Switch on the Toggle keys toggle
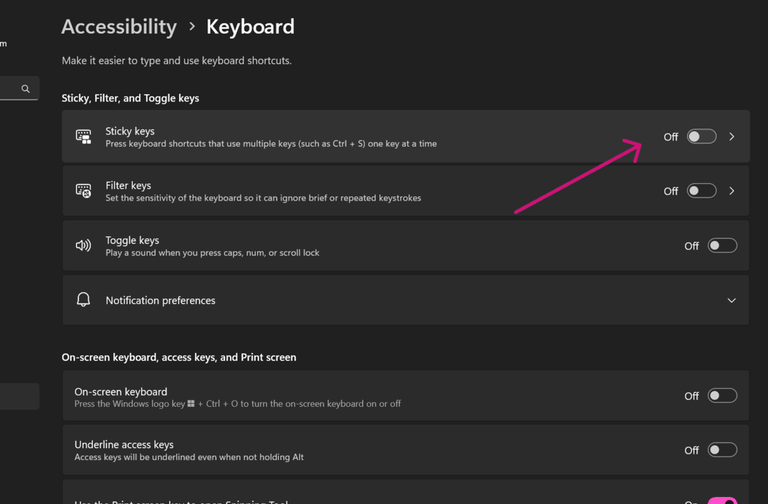 coord(722,246)
